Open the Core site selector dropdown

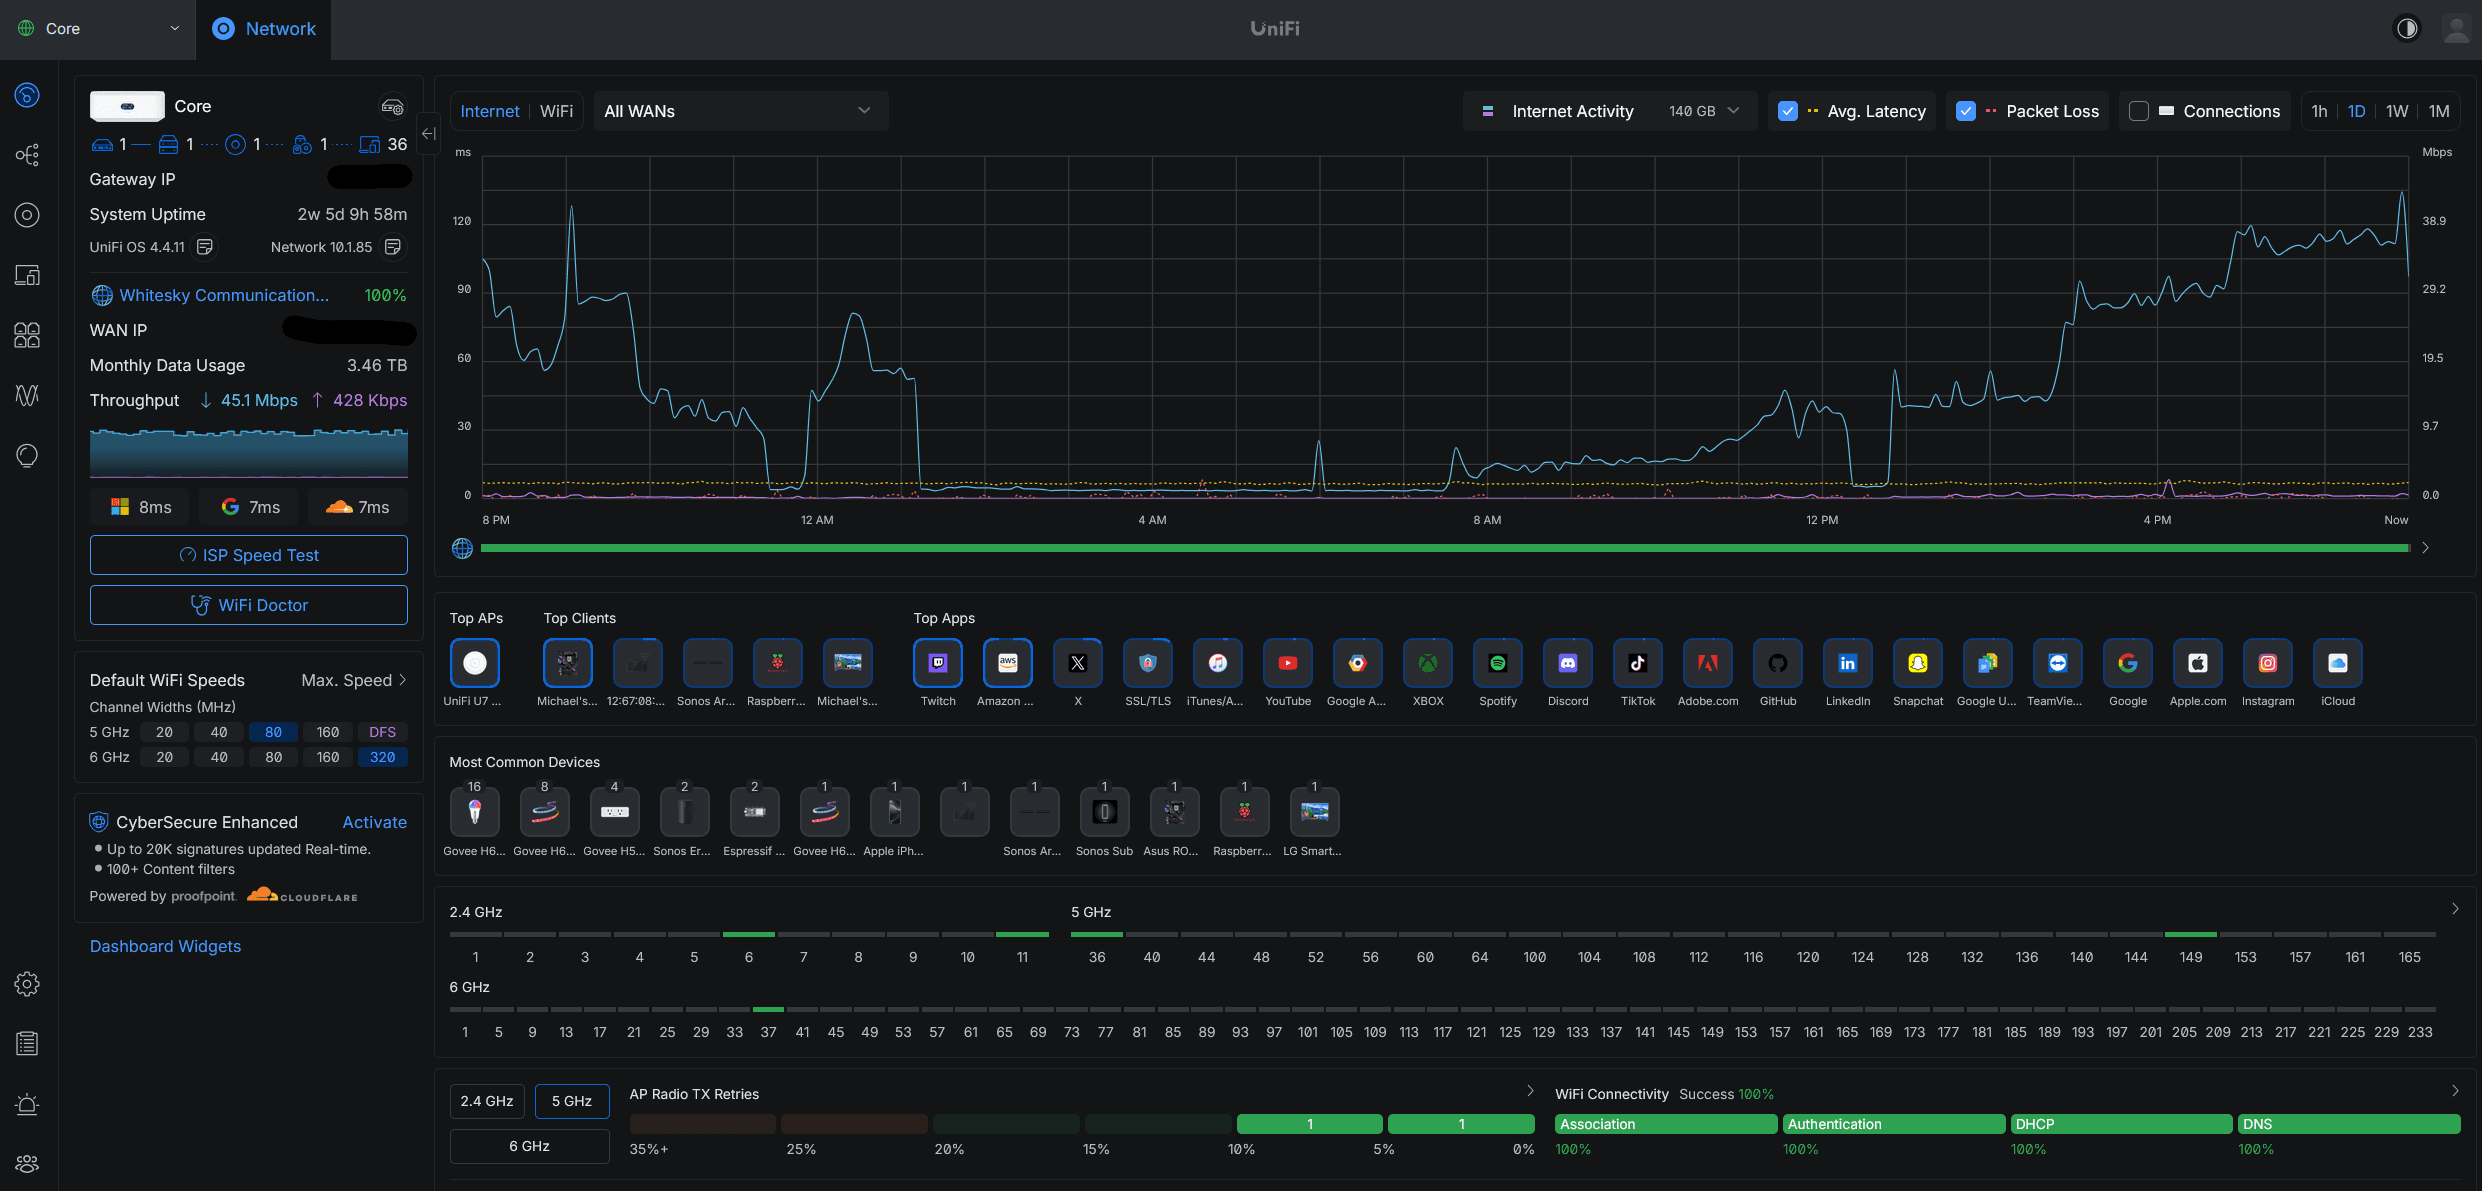coord(98,29)
